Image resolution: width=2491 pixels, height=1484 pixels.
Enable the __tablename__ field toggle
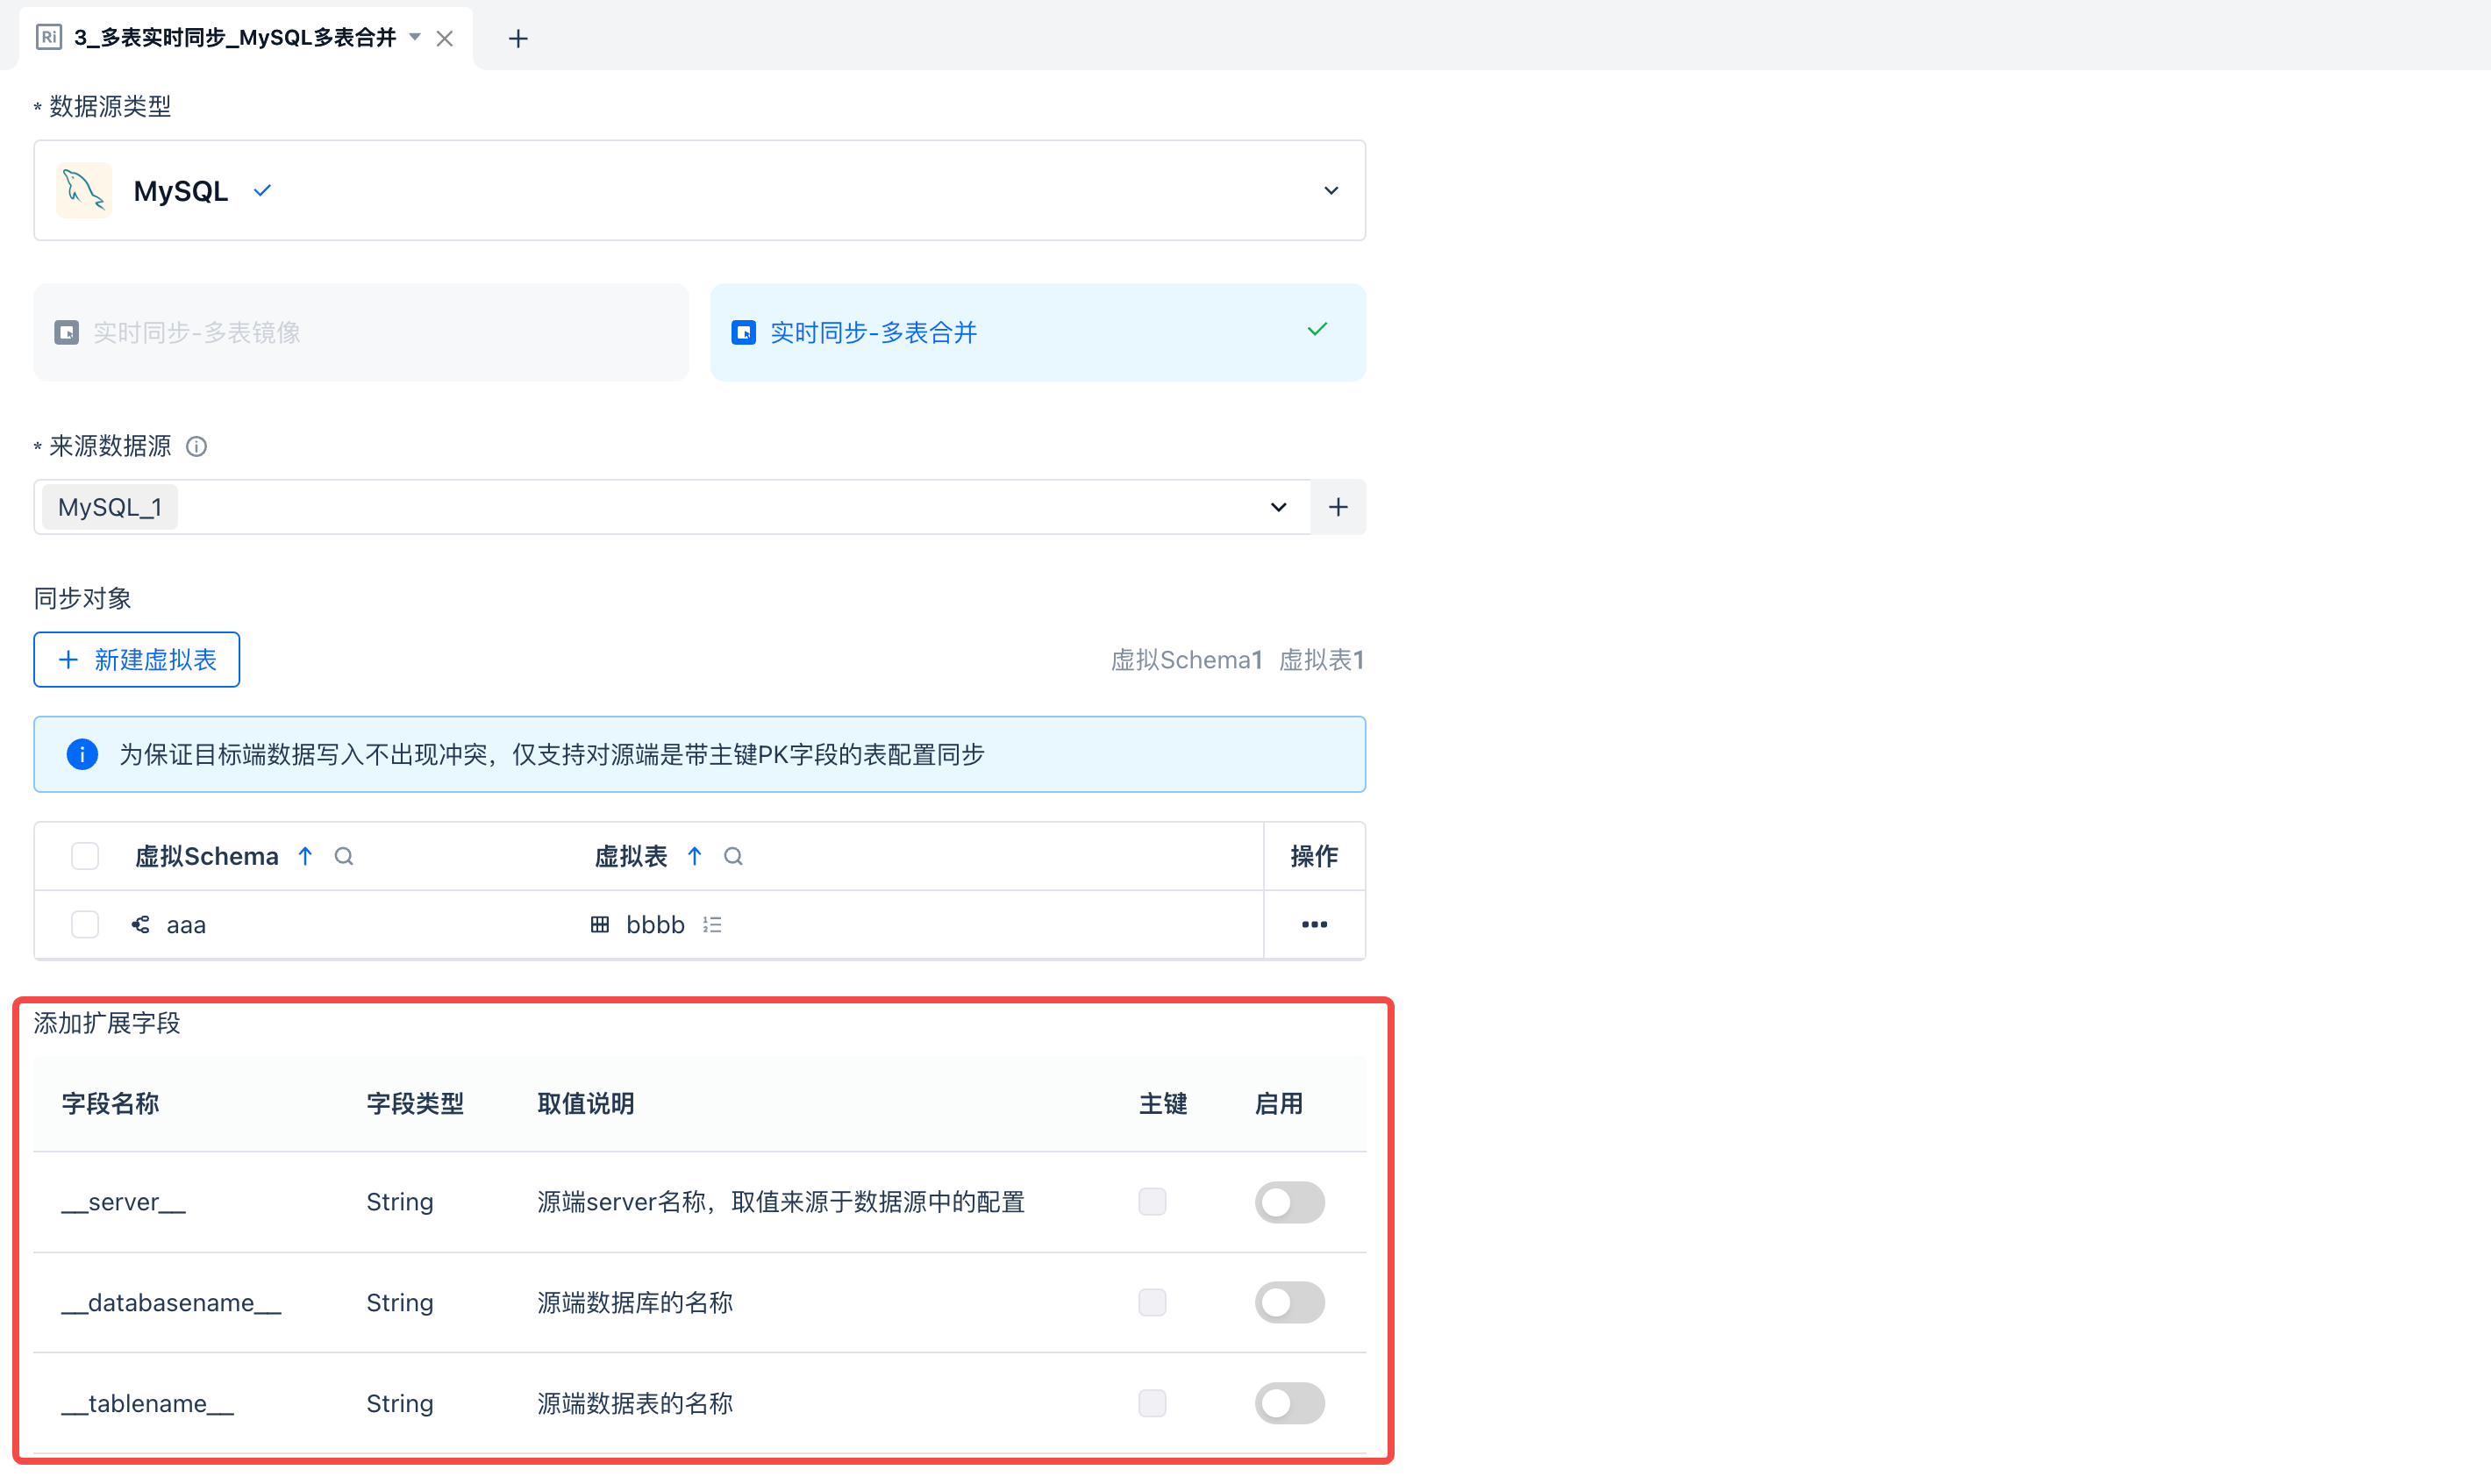pyautogui.click(x=1289, y=1403)
